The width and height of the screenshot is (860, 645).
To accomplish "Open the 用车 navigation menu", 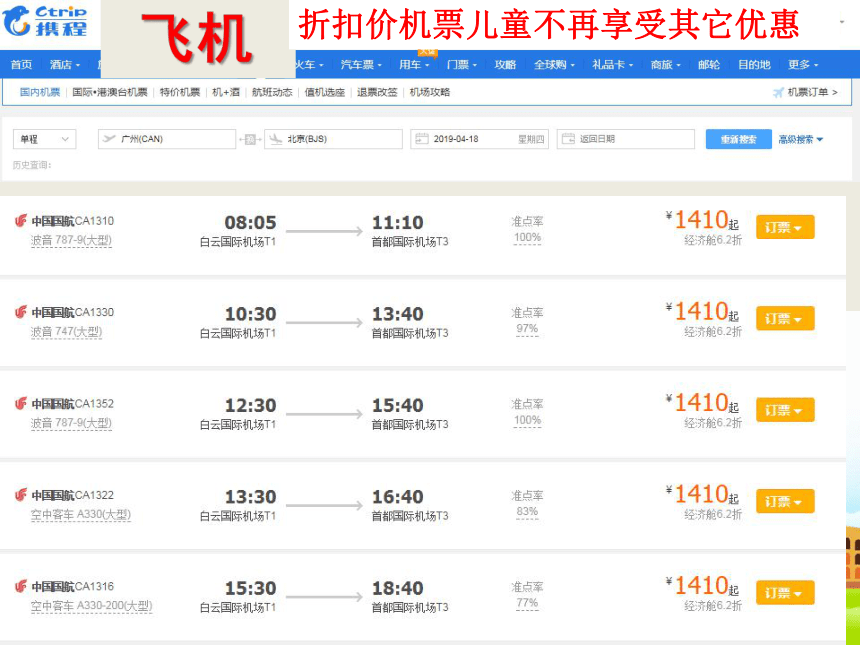I will tap(414, 65).
